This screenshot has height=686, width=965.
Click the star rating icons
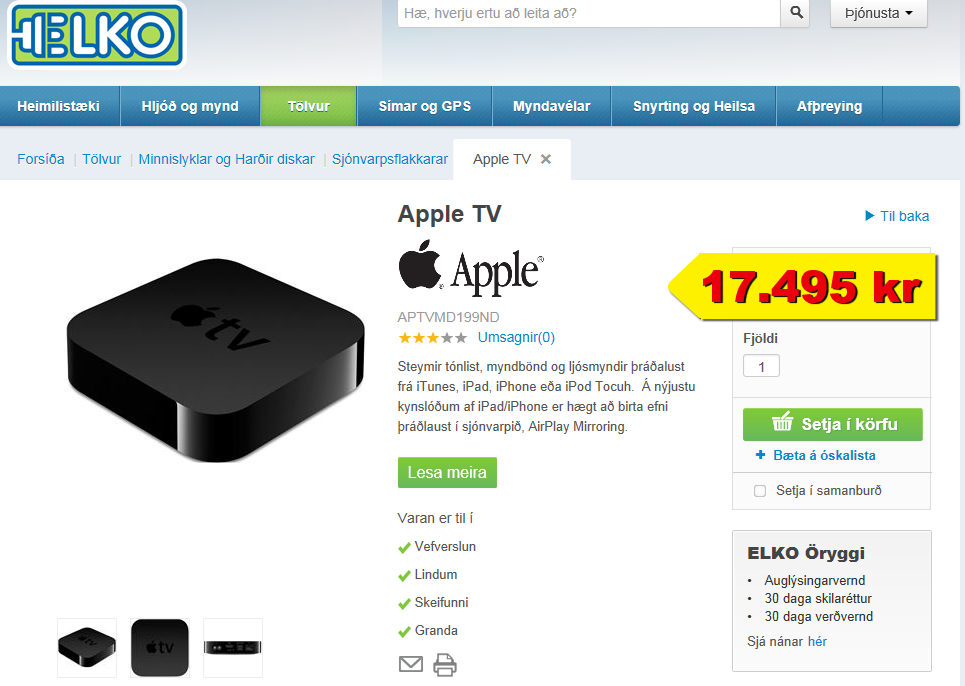pos(433,338)
